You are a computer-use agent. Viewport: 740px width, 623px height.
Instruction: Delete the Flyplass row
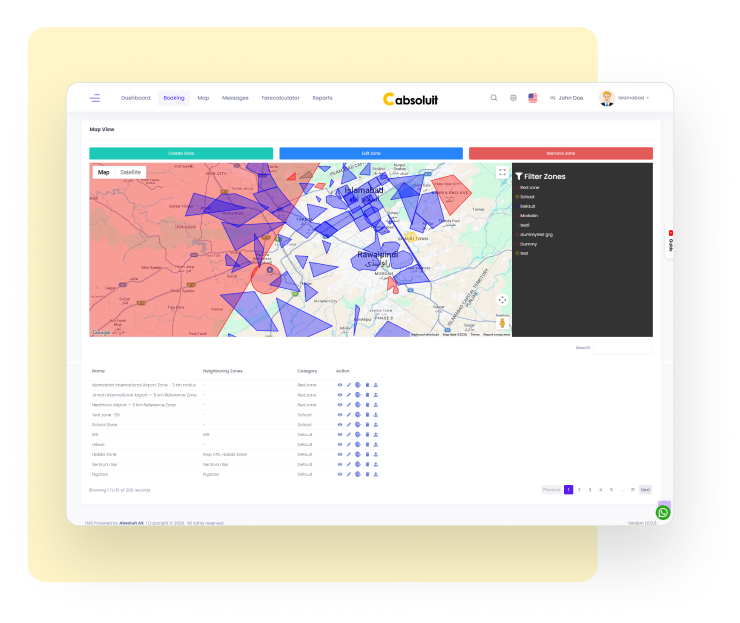(367, 474)
